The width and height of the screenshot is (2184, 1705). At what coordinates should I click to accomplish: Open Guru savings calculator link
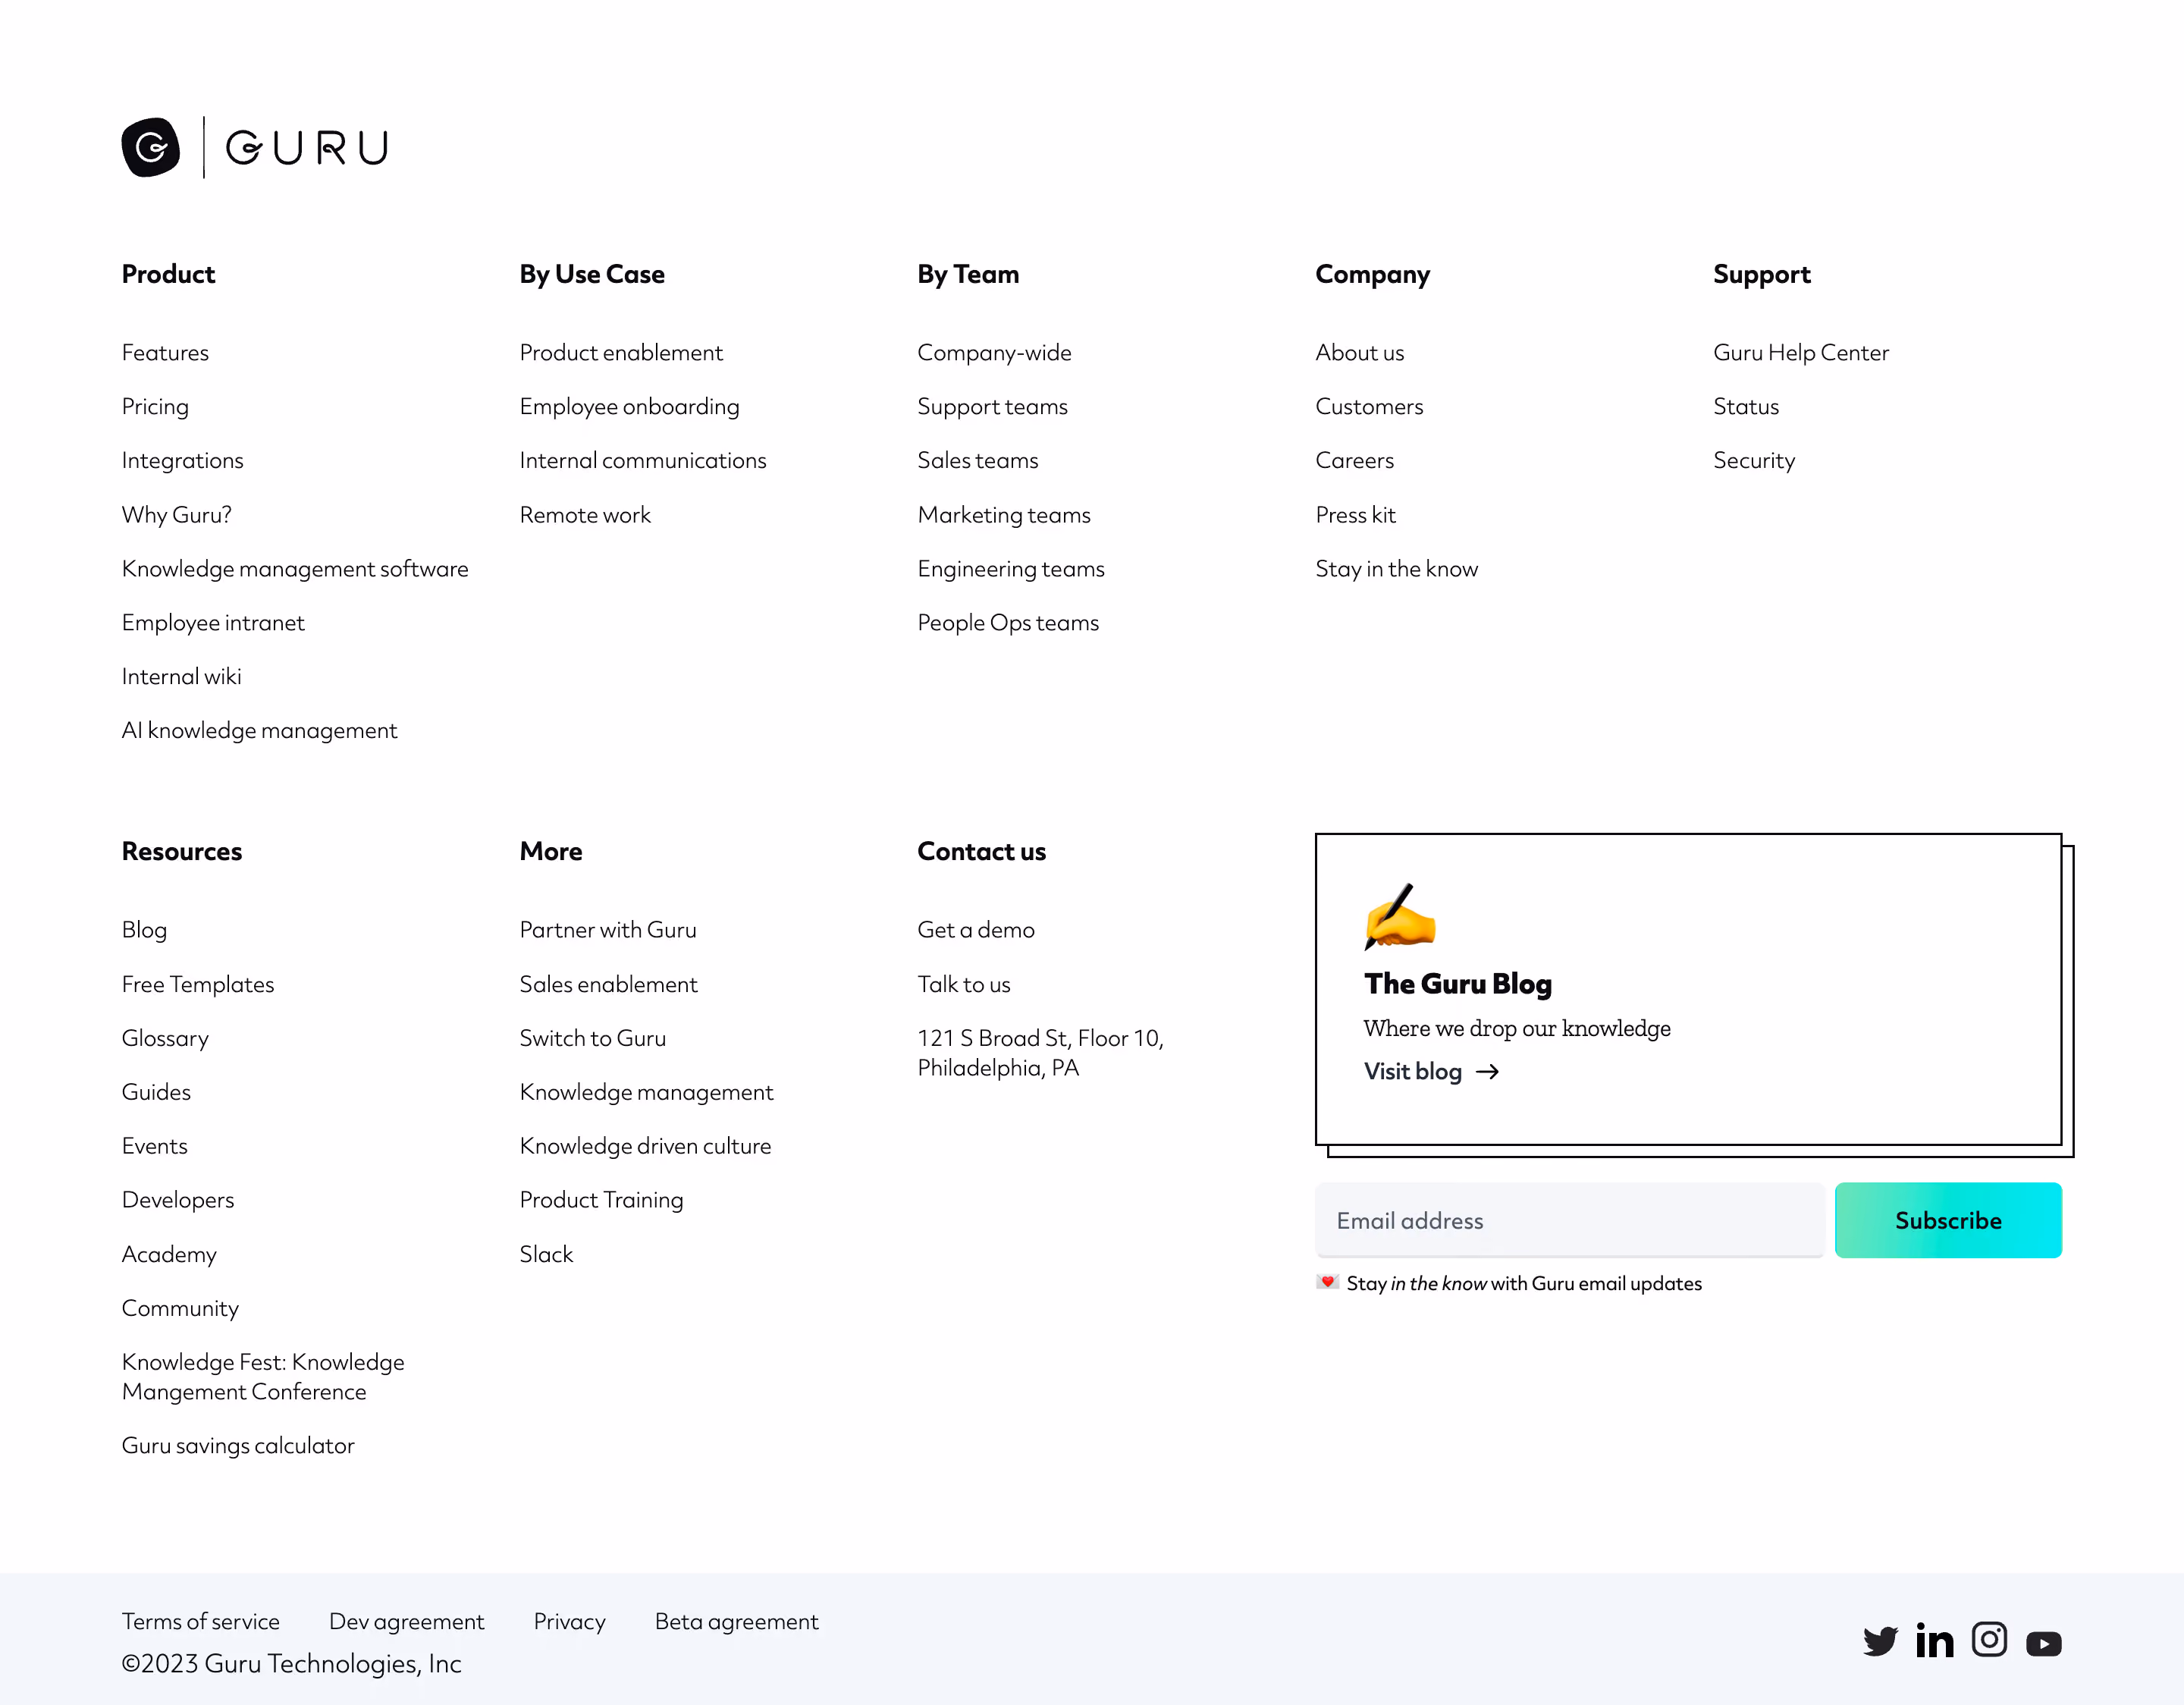(238, 1446)
